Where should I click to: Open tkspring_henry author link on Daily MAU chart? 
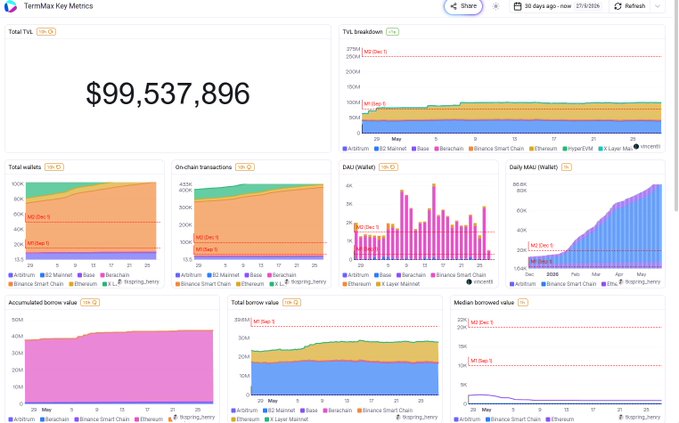640,282
